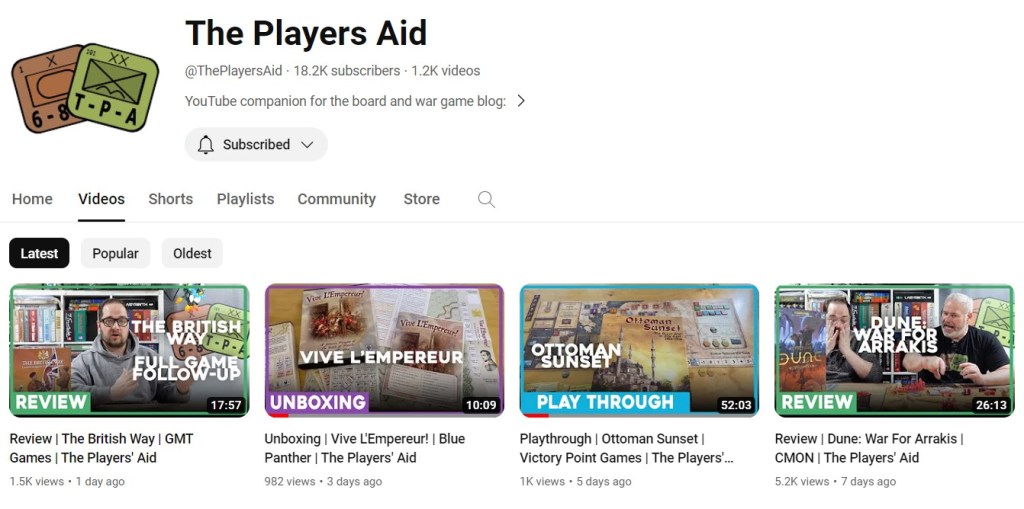Click the Review Dune War For Arrakis title link
The width and height of the screenshot is (1024, 509).
869,448
